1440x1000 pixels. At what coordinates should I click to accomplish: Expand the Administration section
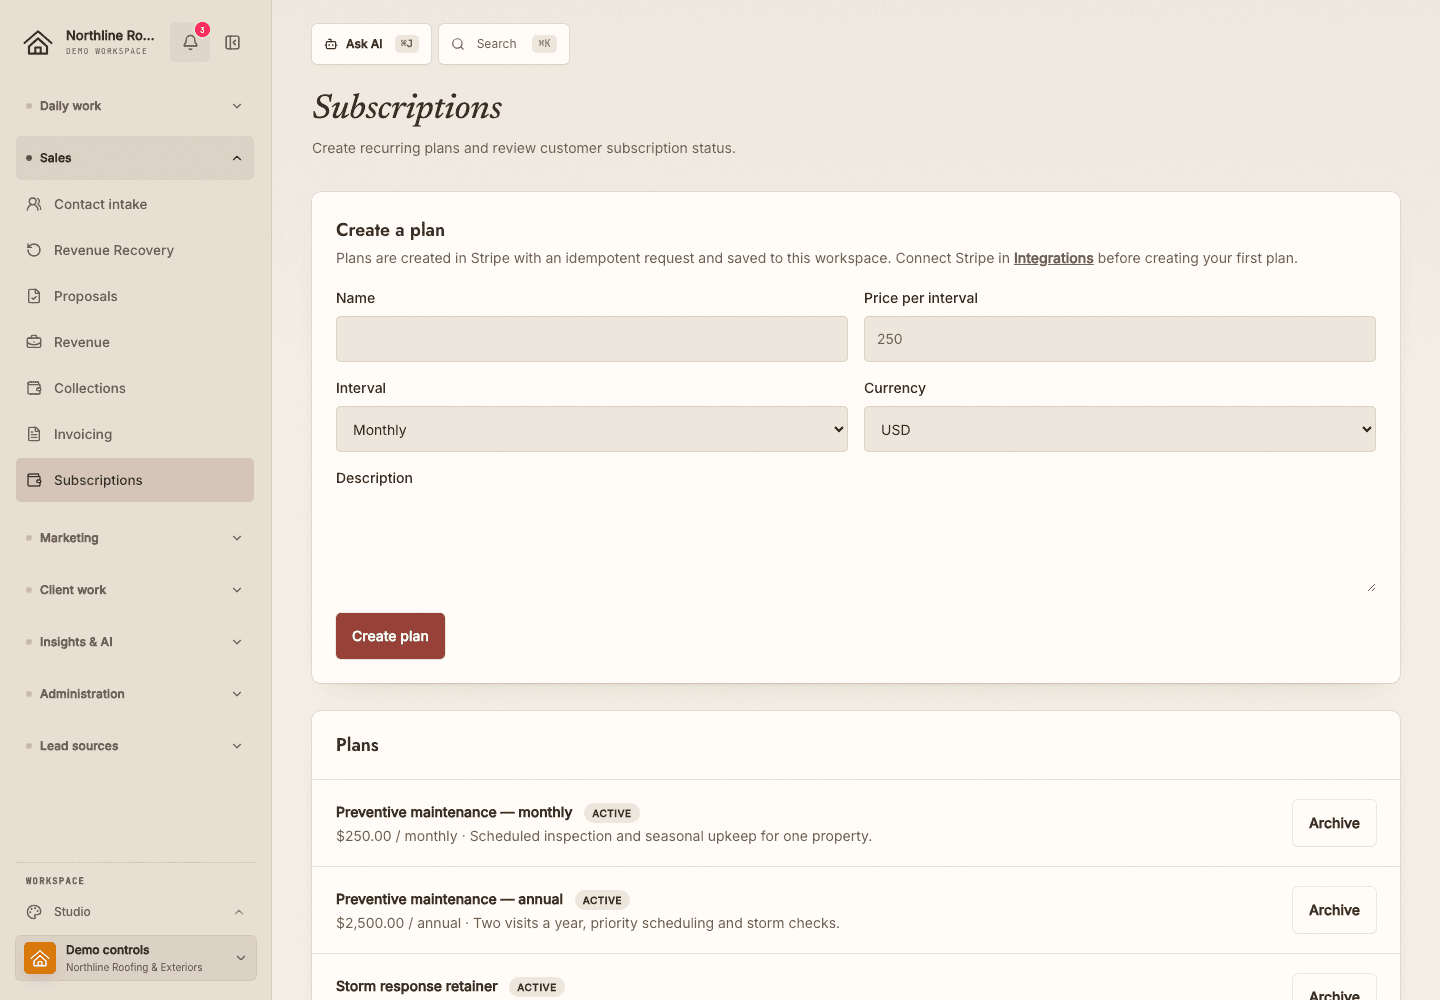click(135, 694)
